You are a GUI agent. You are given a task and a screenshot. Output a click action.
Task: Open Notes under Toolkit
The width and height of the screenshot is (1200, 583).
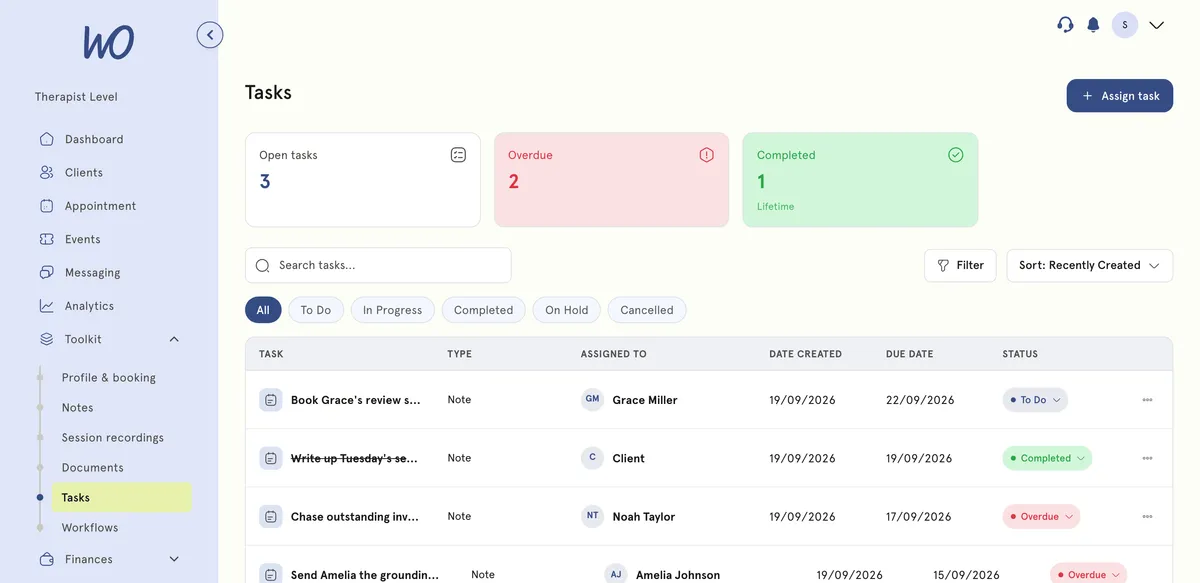77,407
